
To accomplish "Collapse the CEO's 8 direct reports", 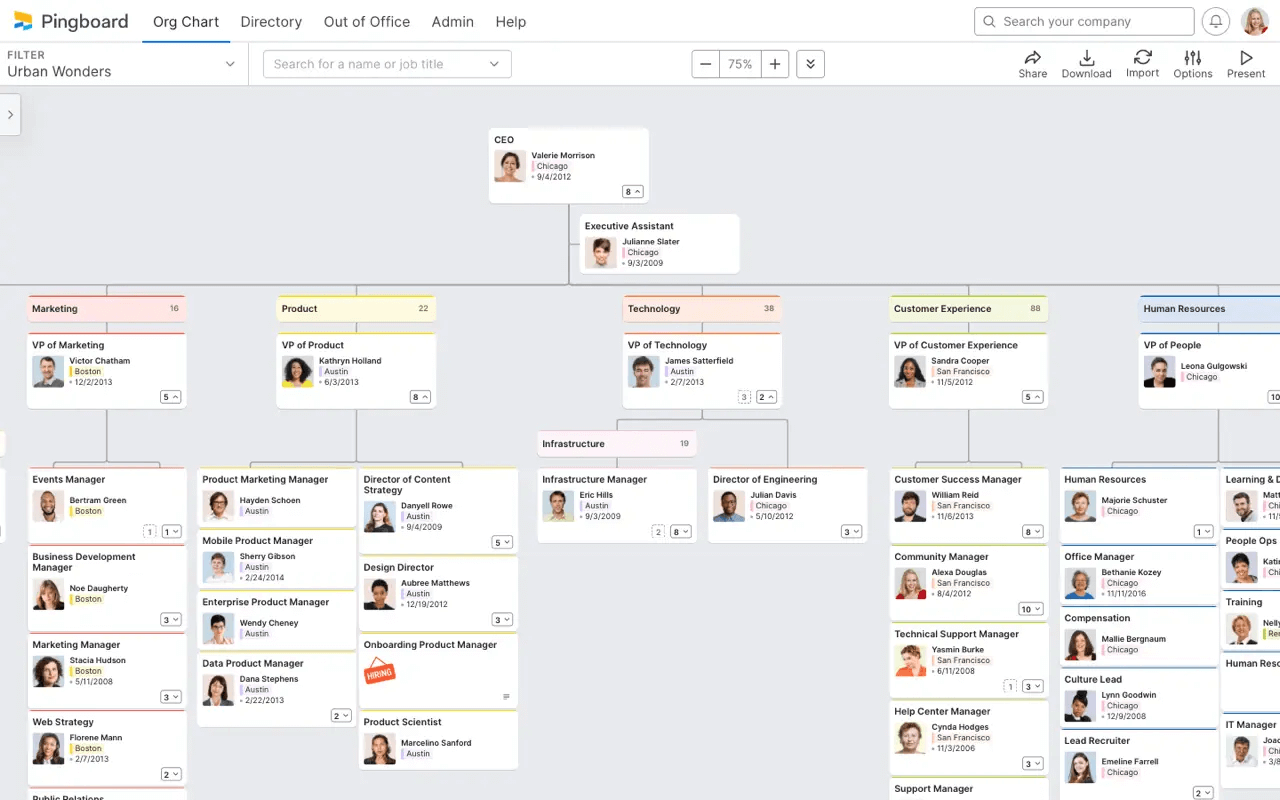I will tap(633, 191).
